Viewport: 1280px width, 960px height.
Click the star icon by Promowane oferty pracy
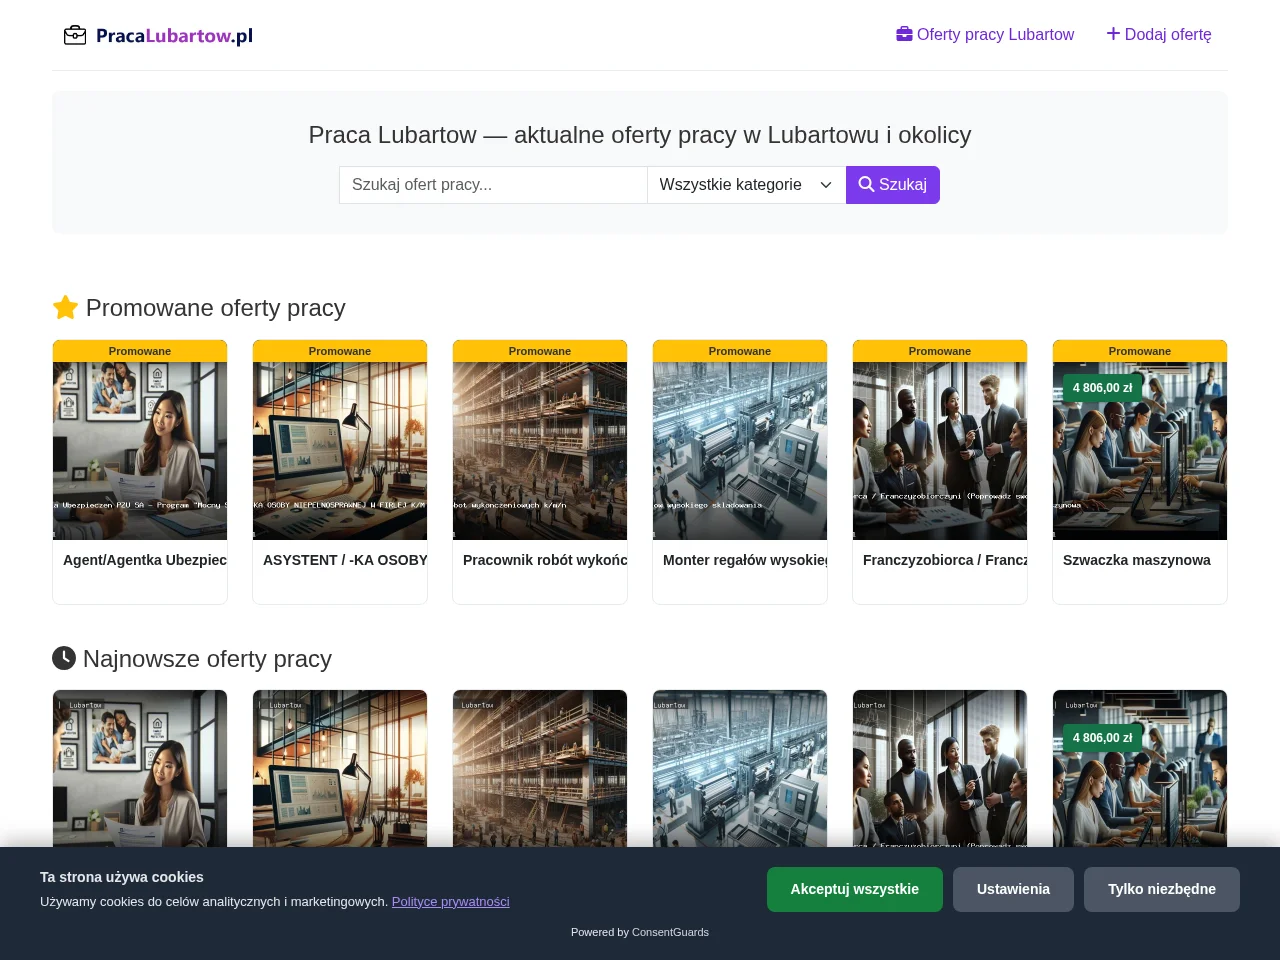(x=65, y=307)
